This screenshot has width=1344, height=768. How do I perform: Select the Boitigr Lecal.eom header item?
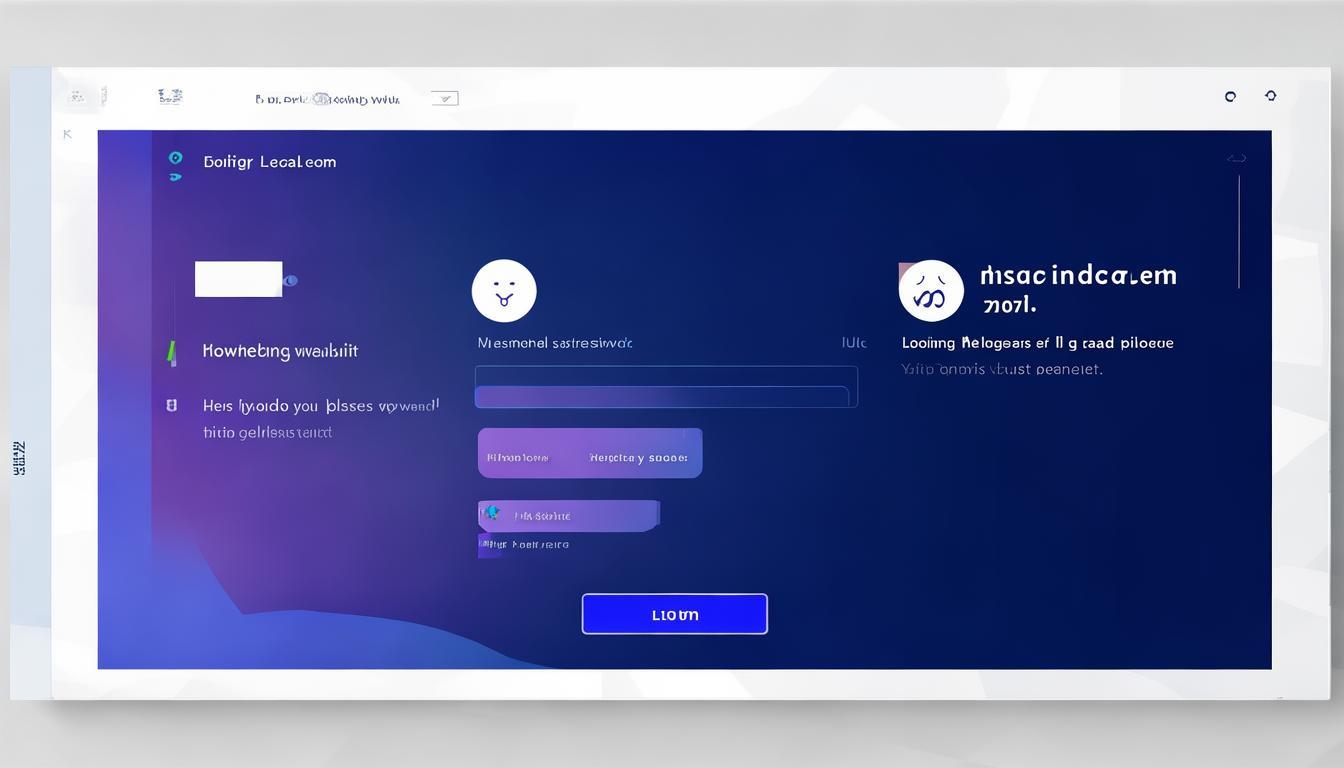coord(270,162)
